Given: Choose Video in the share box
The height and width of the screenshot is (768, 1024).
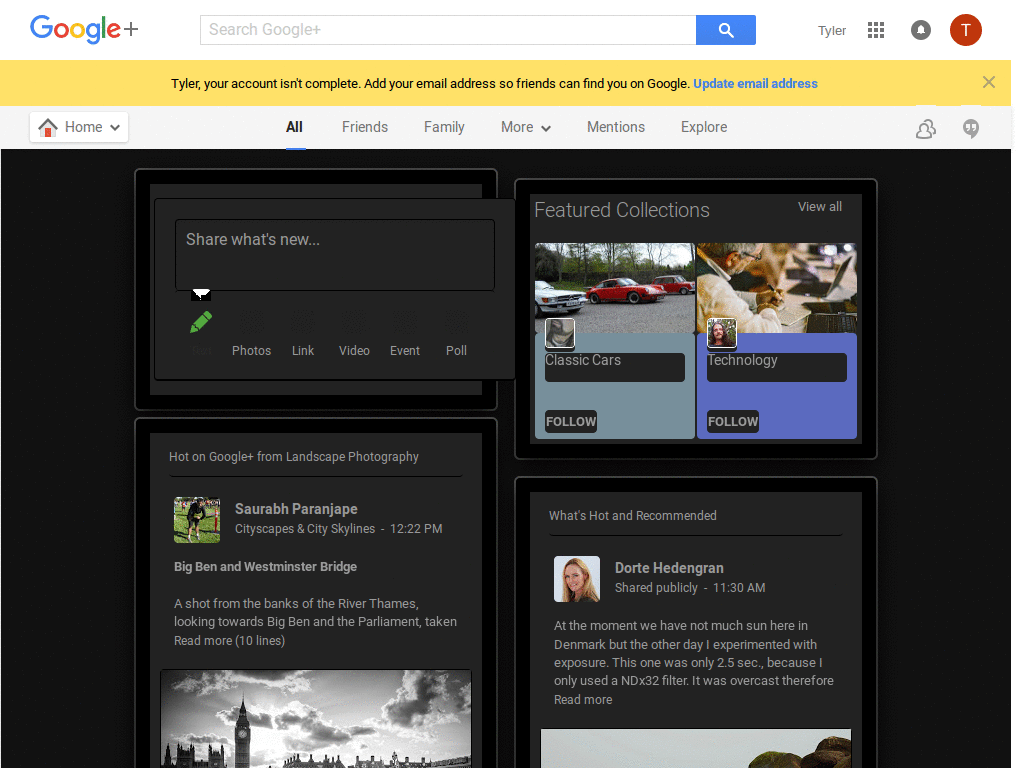Looking at the screenshot, I should (354, 351).
